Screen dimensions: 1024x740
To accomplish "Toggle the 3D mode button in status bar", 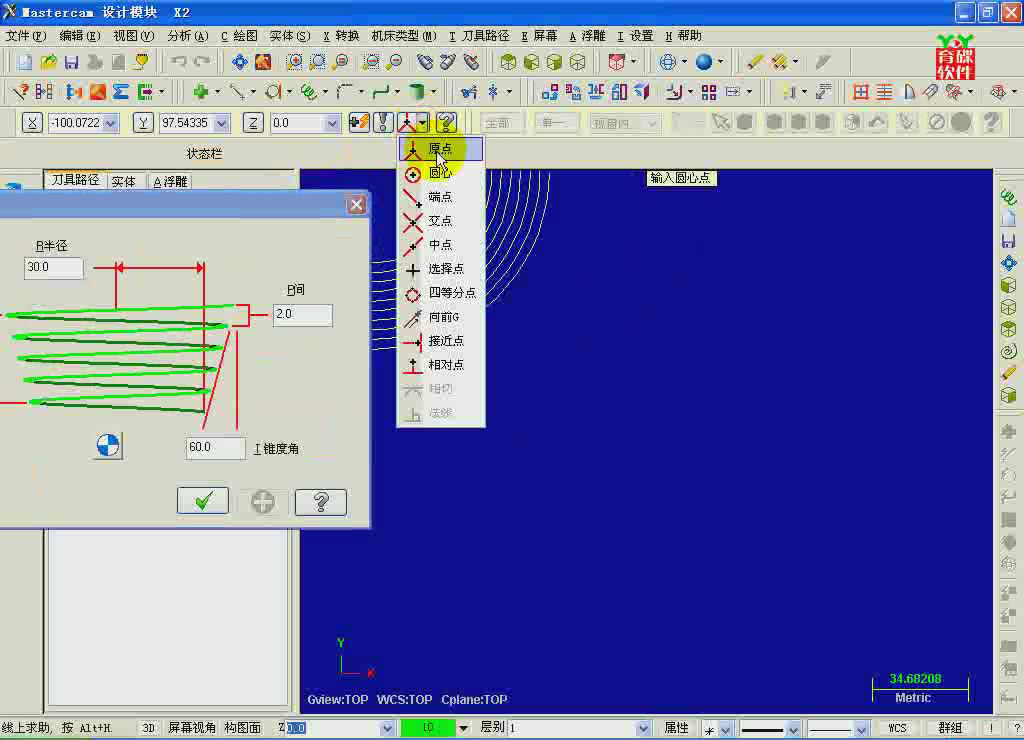I will [x=148, y=728].
